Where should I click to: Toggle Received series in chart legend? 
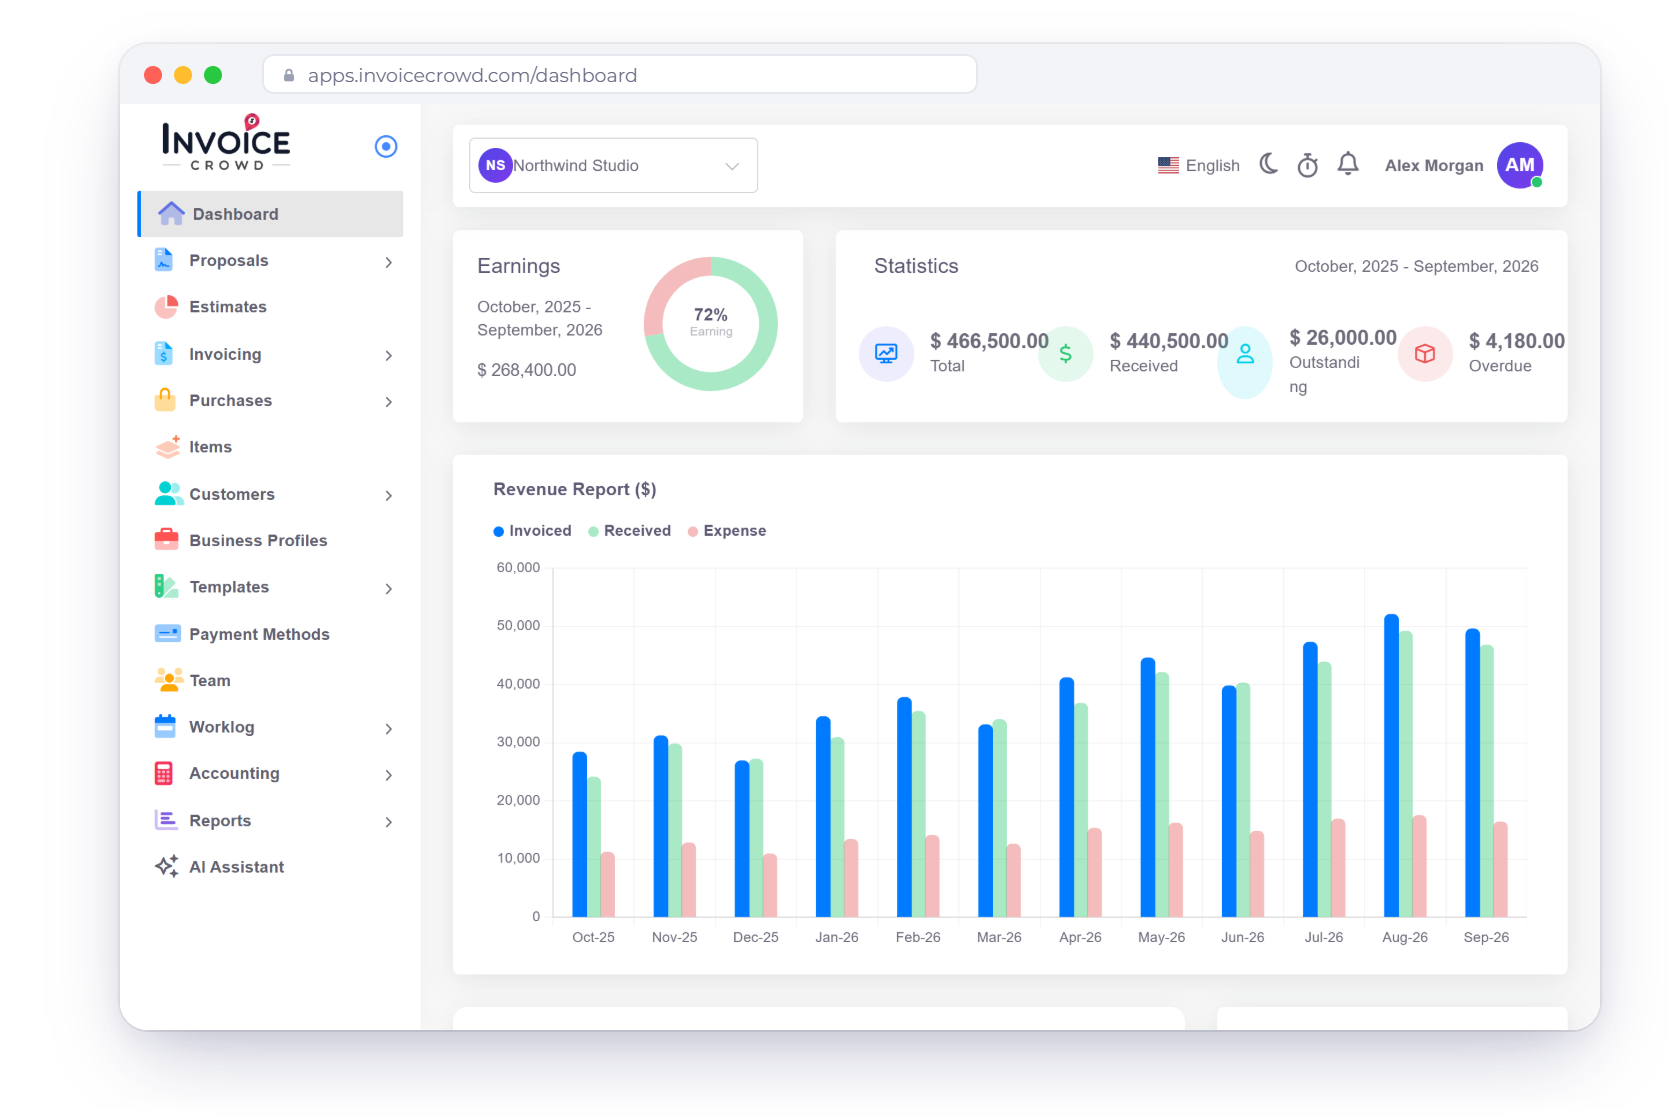[x=630, y=531]
